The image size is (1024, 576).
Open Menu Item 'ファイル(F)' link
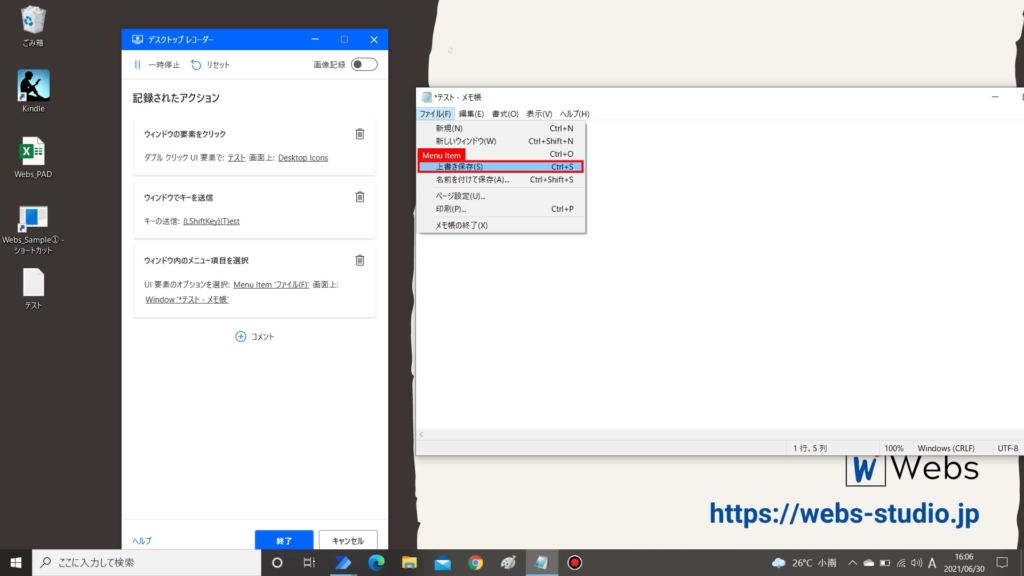tap(271, 284)
